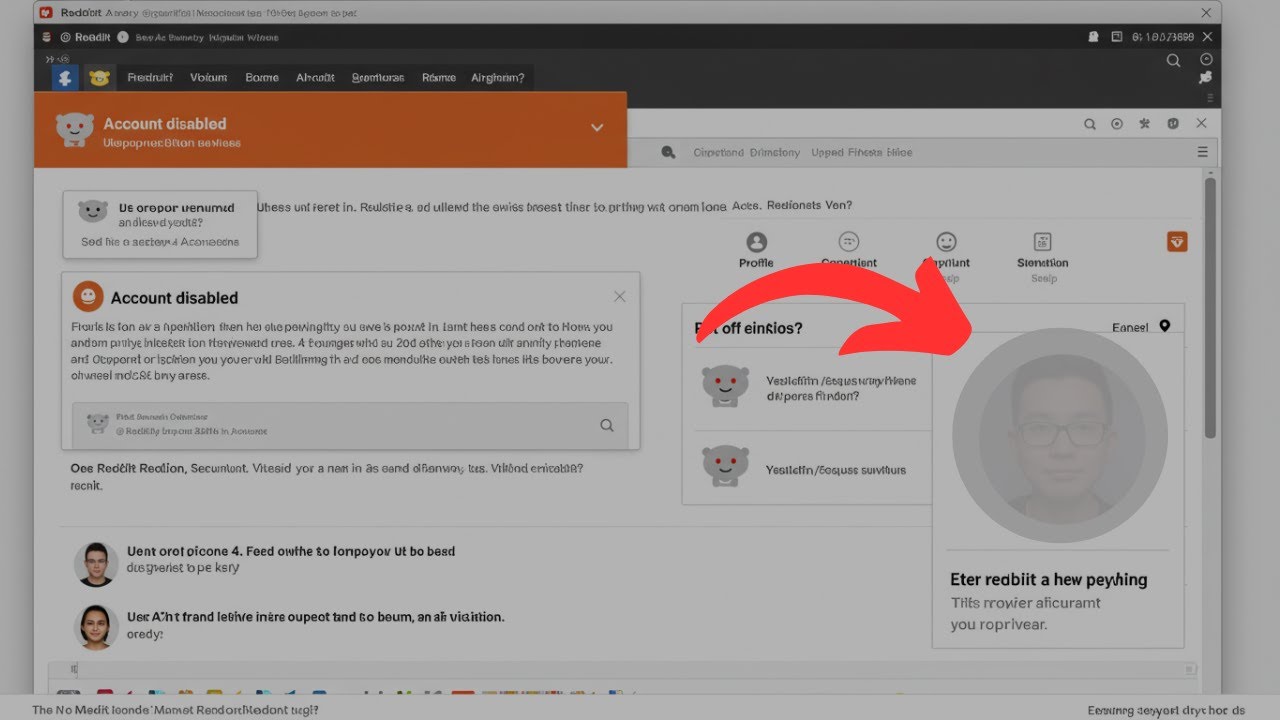Click the circle-dot icon in the white toolbar
The image size is (1280, 720).
tap(1117, 124)
